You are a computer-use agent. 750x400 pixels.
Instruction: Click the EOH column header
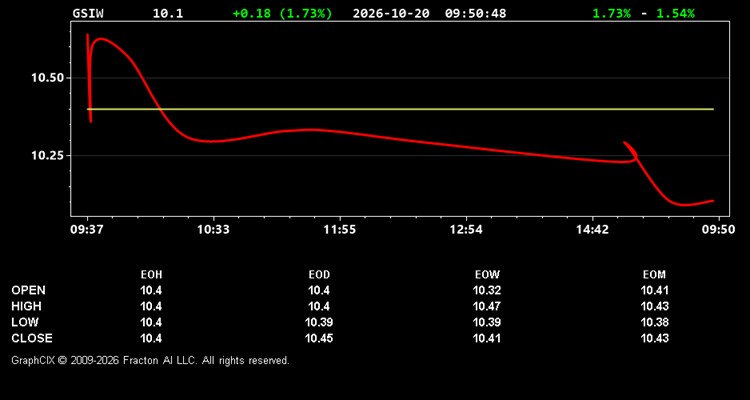point(151,275)
